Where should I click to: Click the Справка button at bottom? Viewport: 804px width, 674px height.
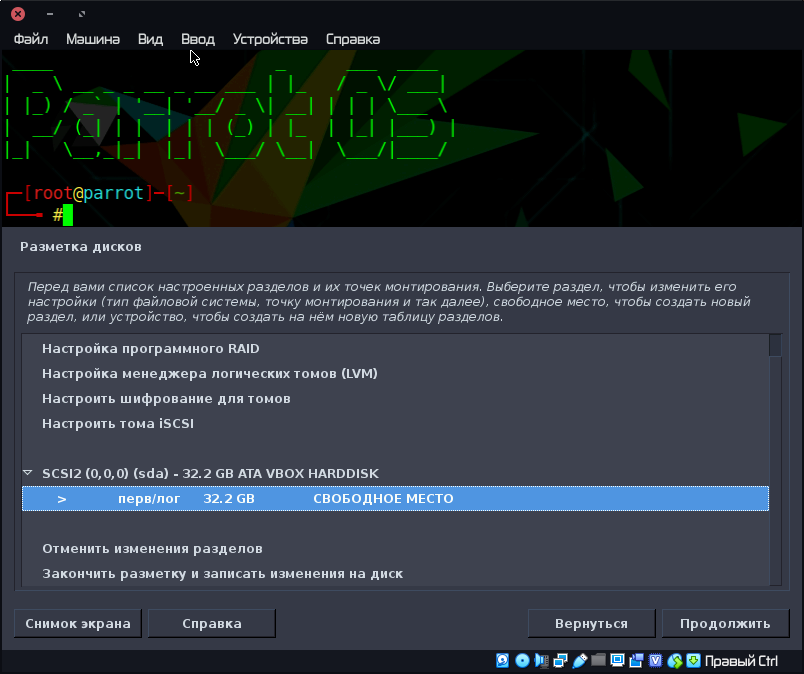click(212, 623)
